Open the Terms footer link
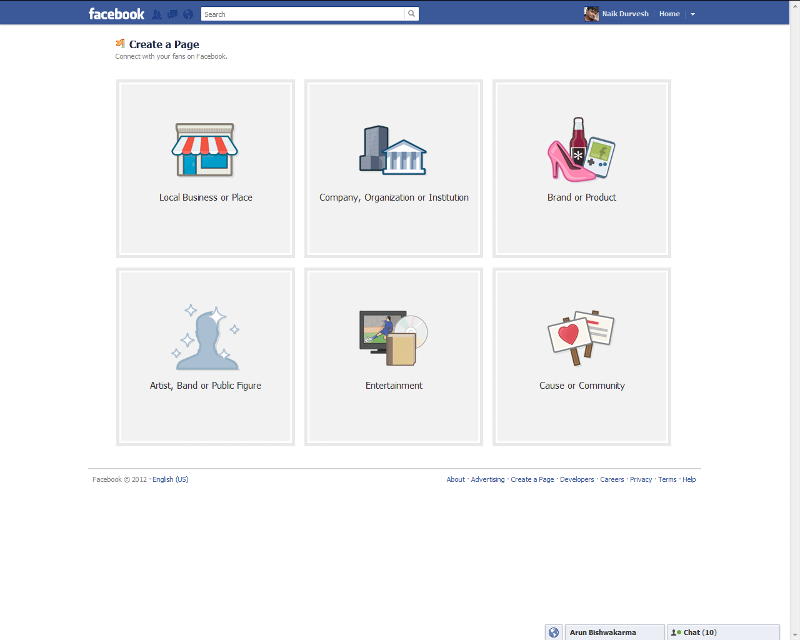800x640 pixels. [667, 479]
